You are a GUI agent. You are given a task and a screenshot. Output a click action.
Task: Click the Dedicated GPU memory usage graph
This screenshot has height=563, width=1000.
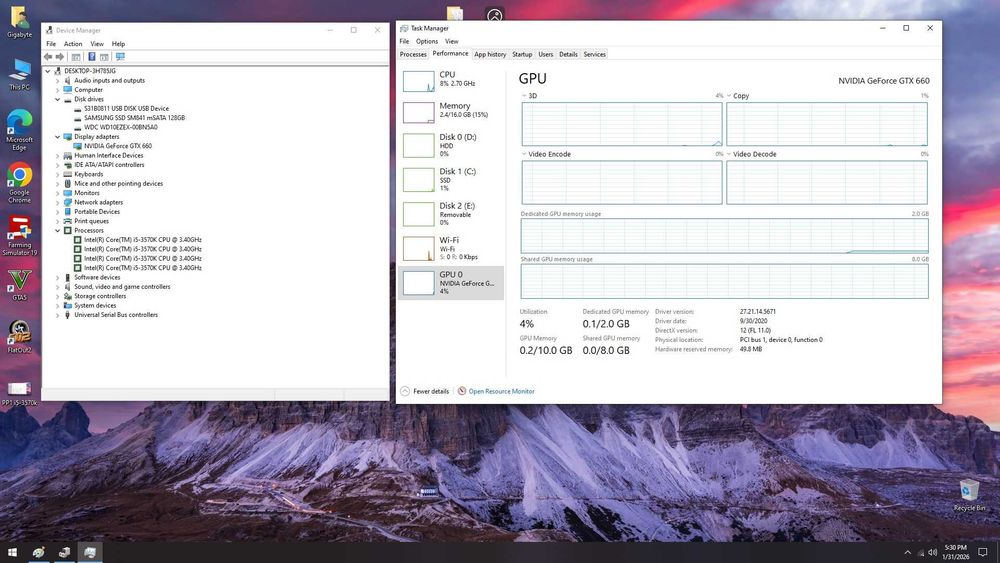click(724, 236)
